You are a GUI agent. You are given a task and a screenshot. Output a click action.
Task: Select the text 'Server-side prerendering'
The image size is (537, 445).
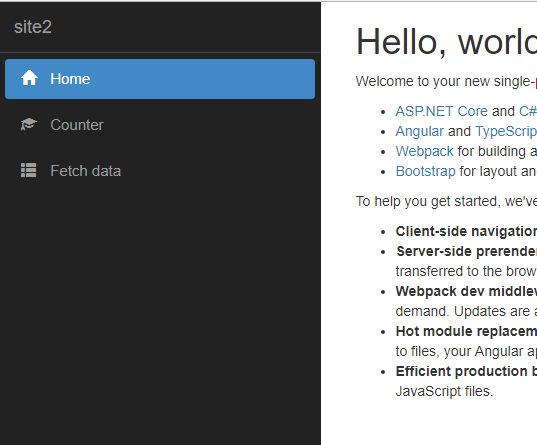pyautogui.click(x=466, y=251)
